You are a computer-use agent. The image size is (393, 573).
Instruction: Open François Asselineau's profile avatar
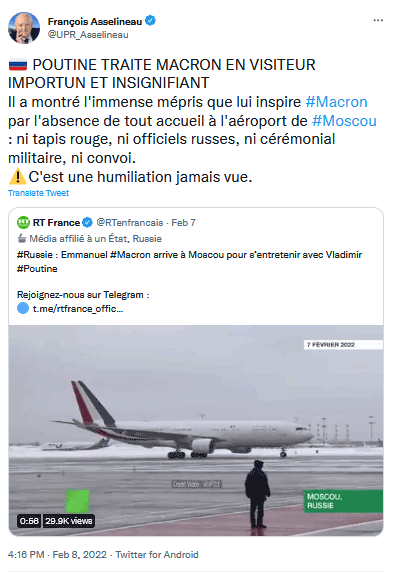pos(24,28)
